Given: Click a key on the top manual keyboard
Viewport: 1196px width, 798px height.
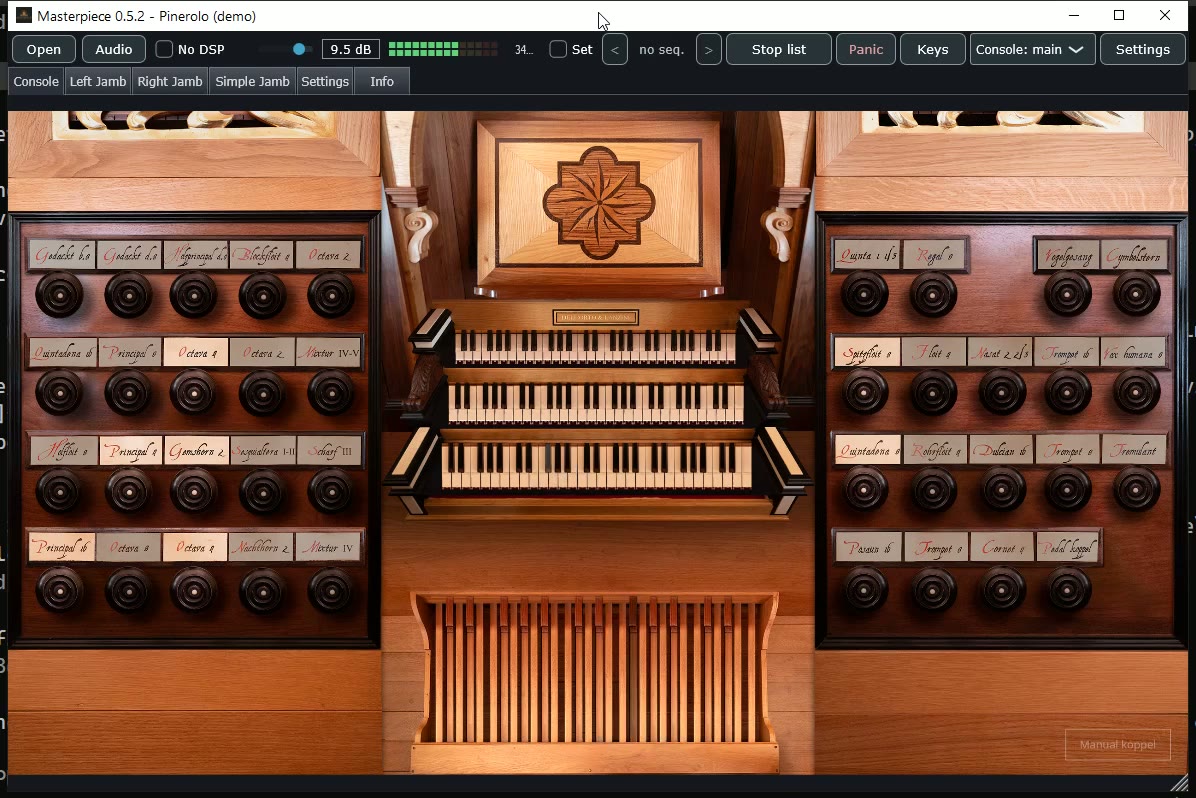Looking at the screenshot, I should point(595,347).
